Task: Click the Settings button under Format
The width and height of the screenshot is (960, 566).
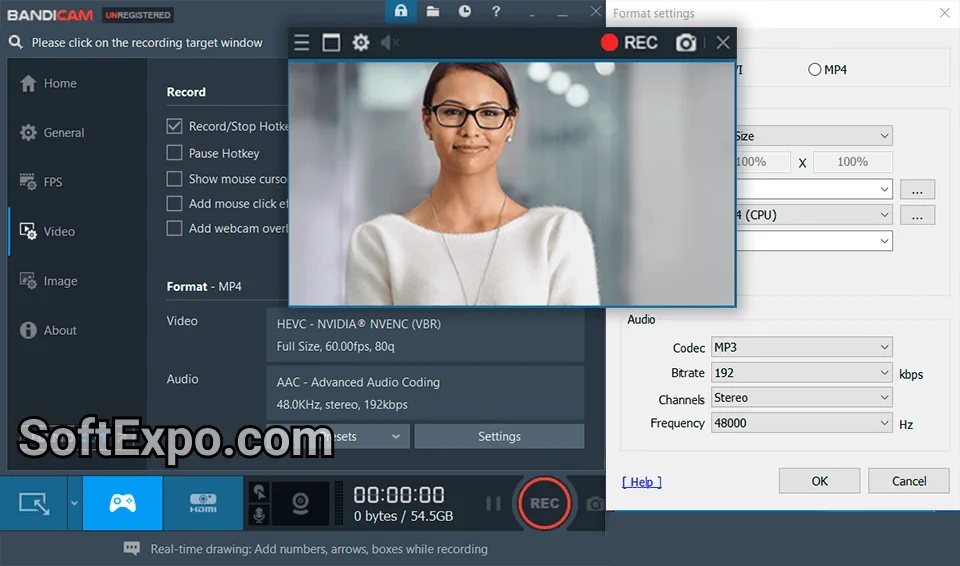Action: (x=499, y=437)
